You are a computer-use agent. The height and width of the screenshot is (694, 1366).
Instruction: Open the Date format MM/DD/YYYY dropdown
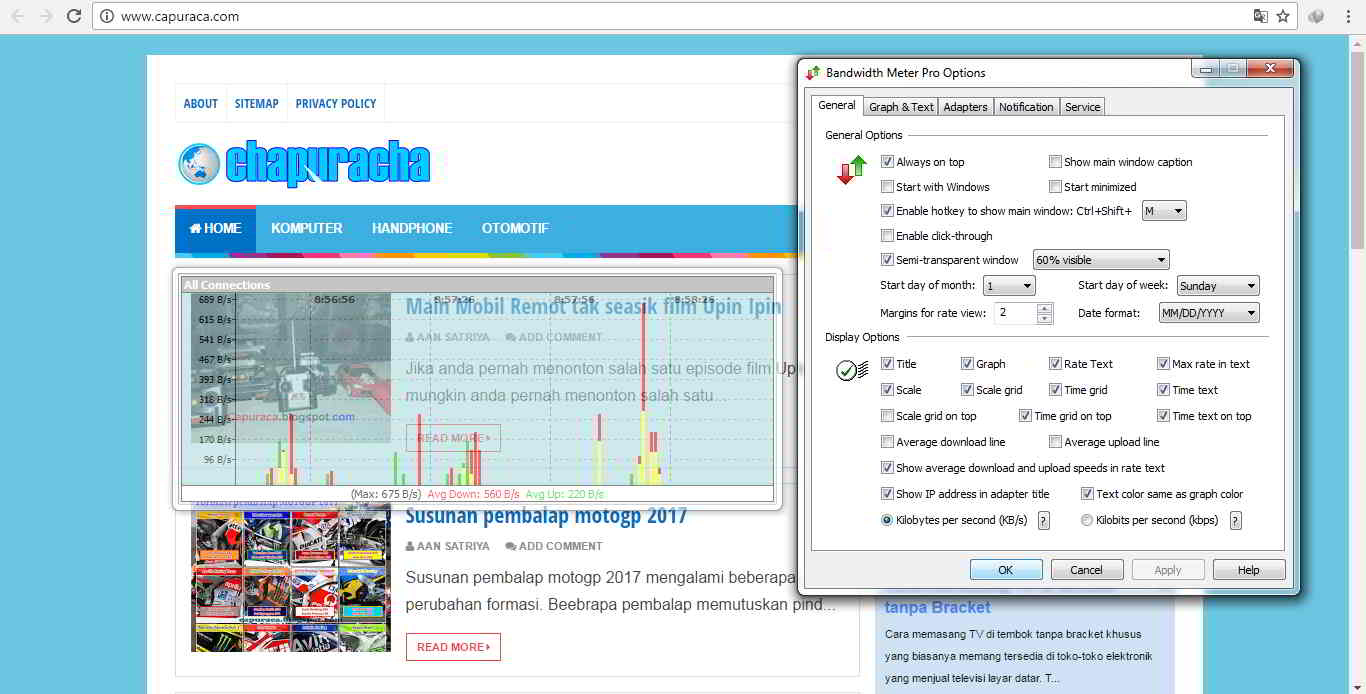tap(1209, 313)
